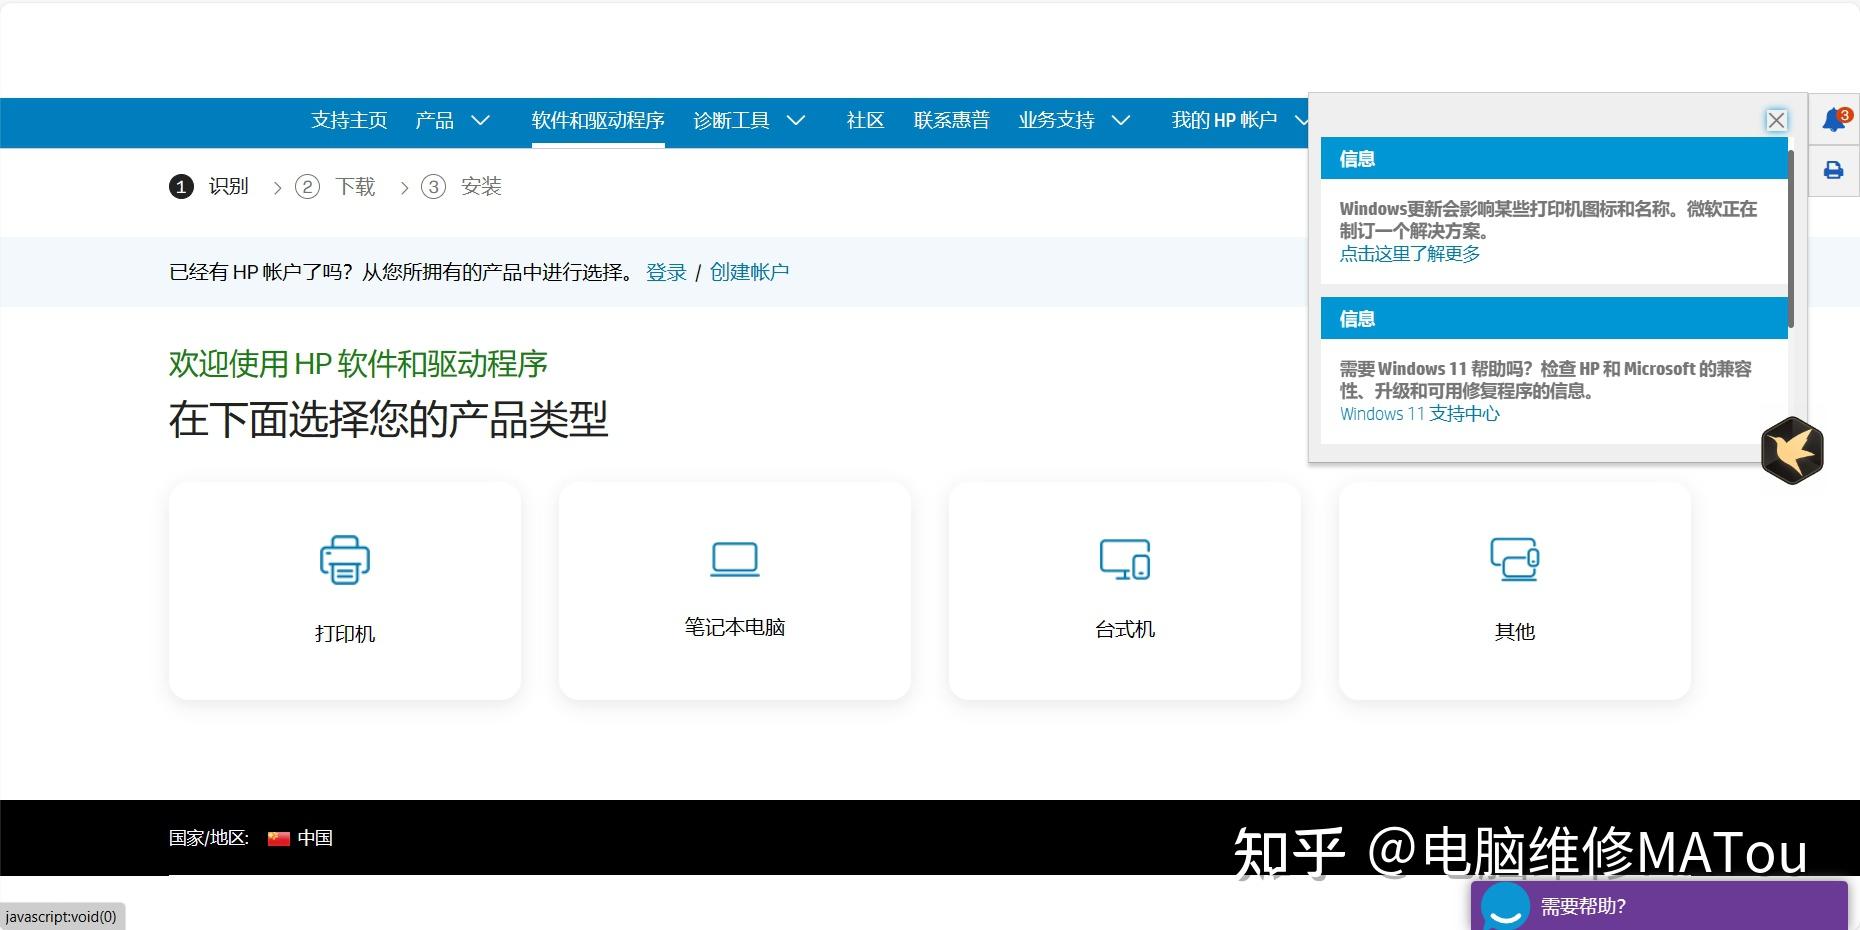Click step 2 下载 in the progress steps

pyautogui.click(x=335, y=187)
